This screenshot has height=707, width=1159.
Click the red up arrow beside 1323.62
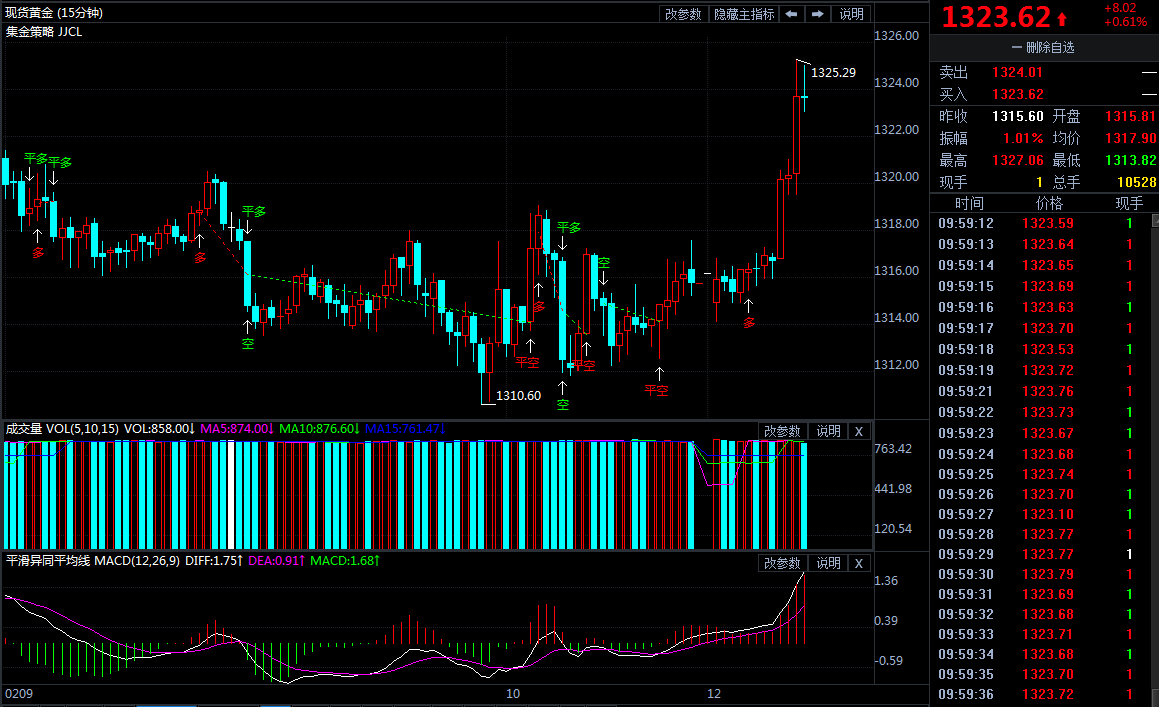pyautogui.click(x=1062, y=19)
